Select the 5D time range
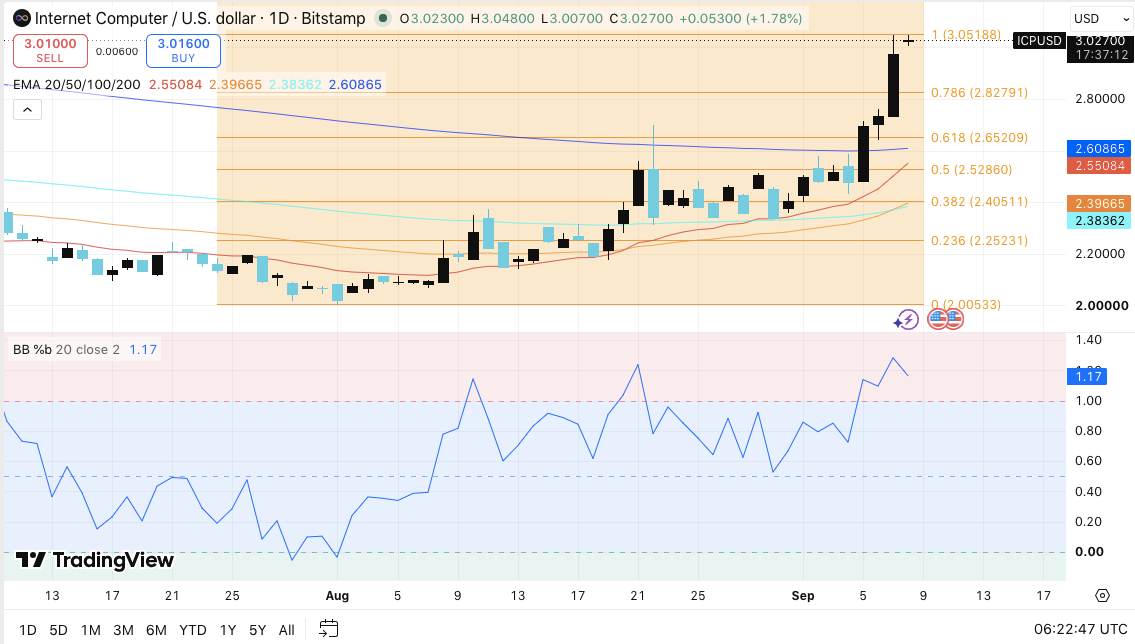Image resolution: width=1135 pixels, height=644 pixels. tap(58, 630)
